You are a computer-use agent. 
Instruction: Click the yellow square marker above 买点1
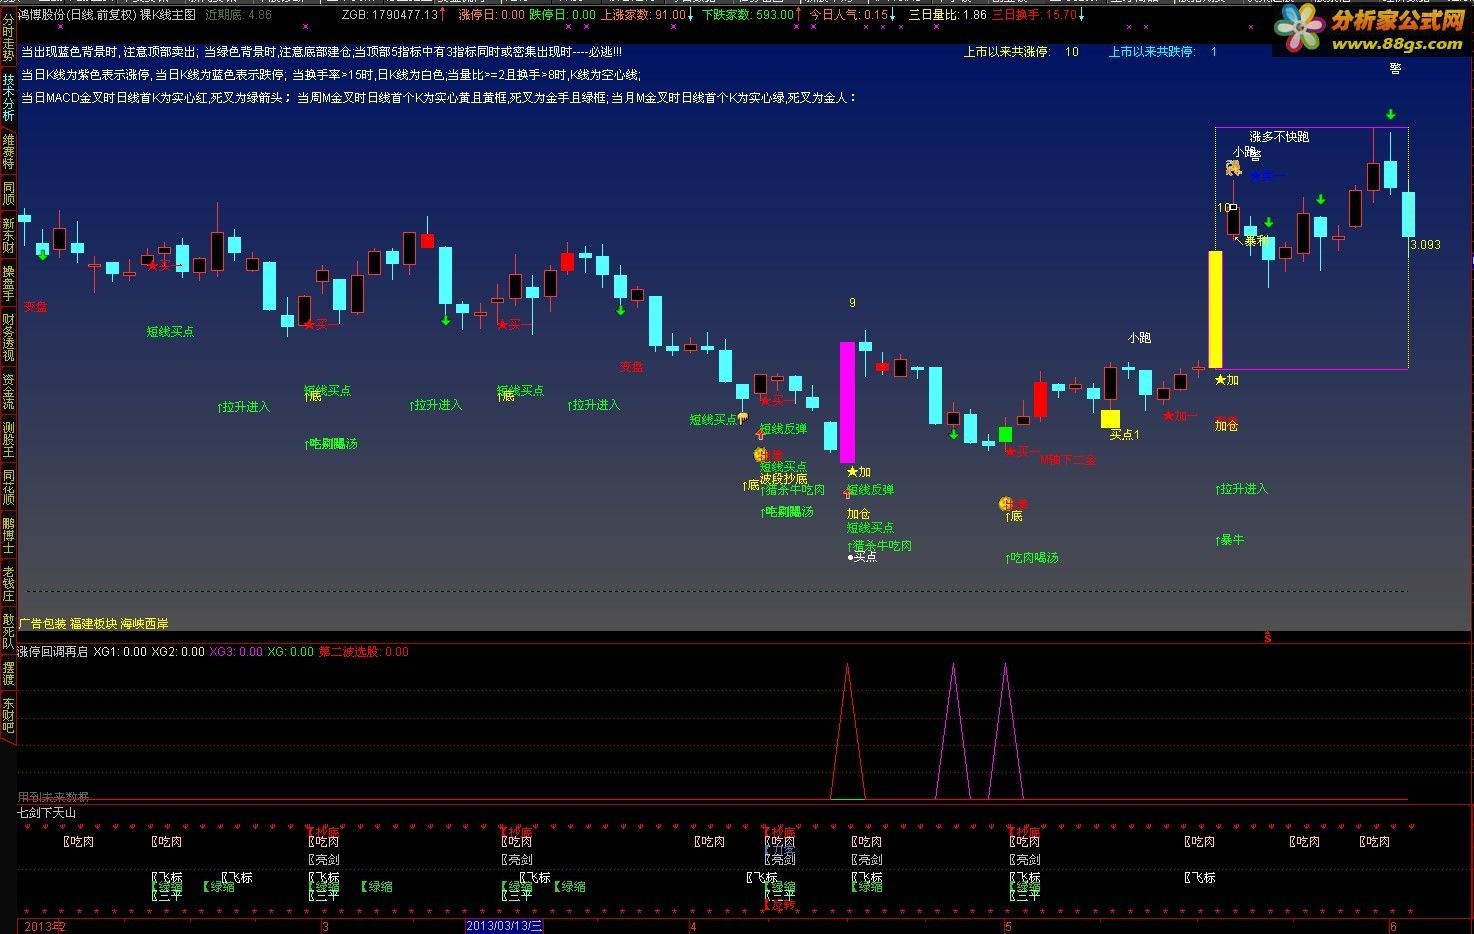(1110, 419)
